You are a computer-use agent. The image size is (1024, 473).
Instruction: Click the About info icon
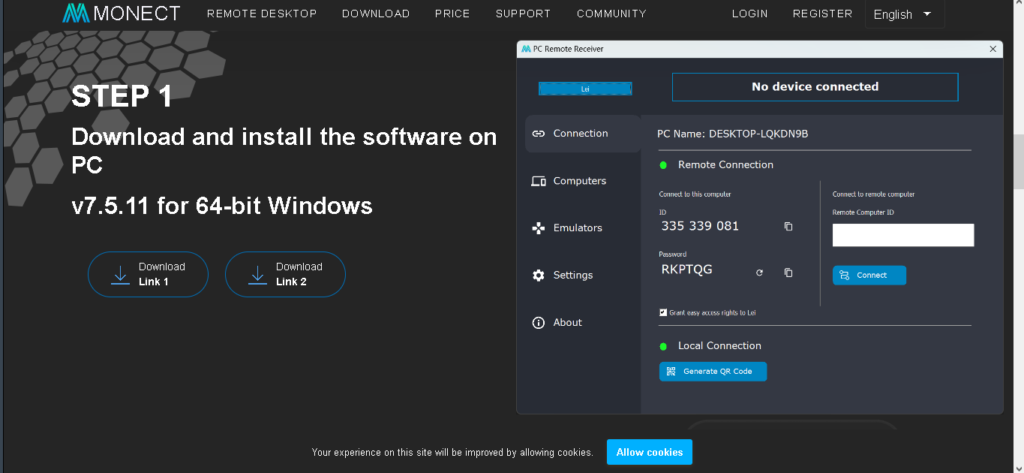(x=538, y=323)
